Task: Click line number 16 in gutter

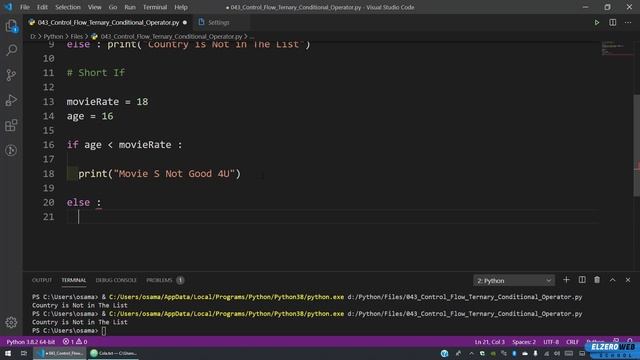Action: (x=48, y=145)
